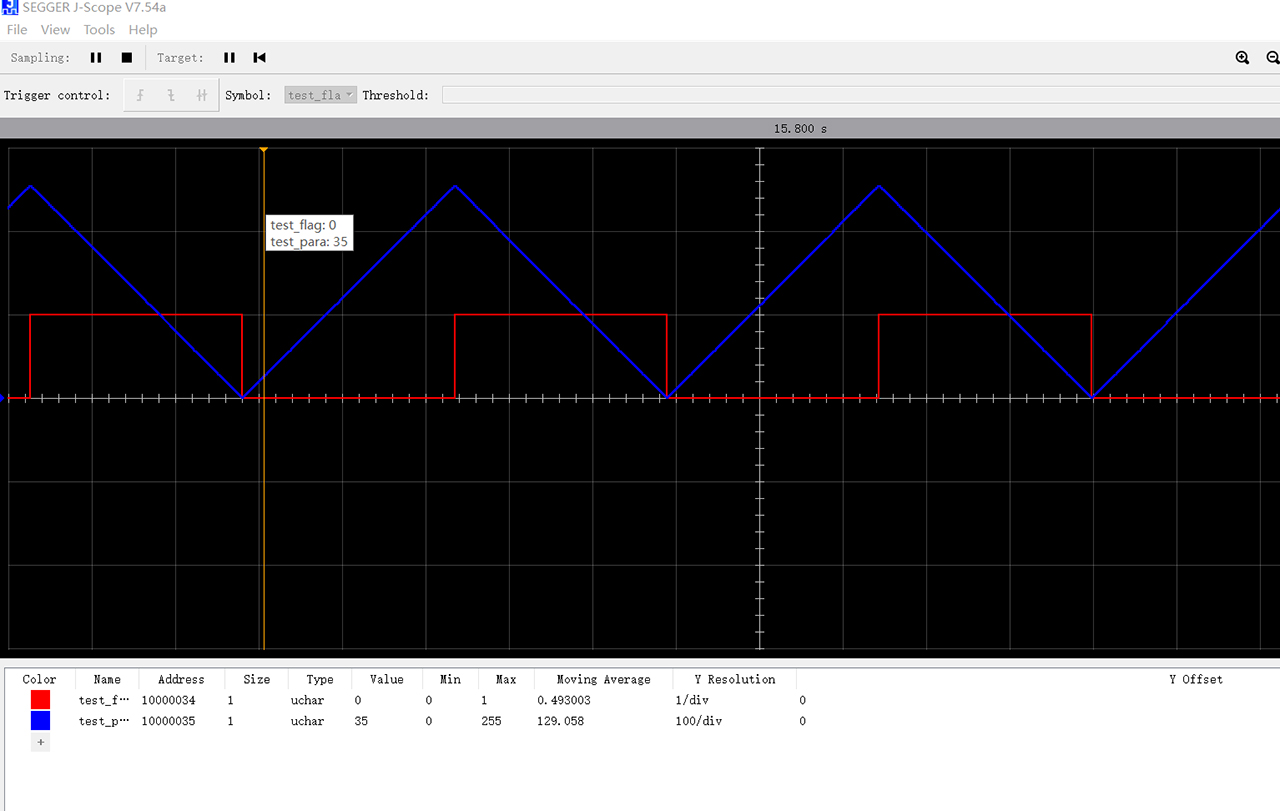
Task: Add a new symbol with the plus button
Action: point(40,743)
